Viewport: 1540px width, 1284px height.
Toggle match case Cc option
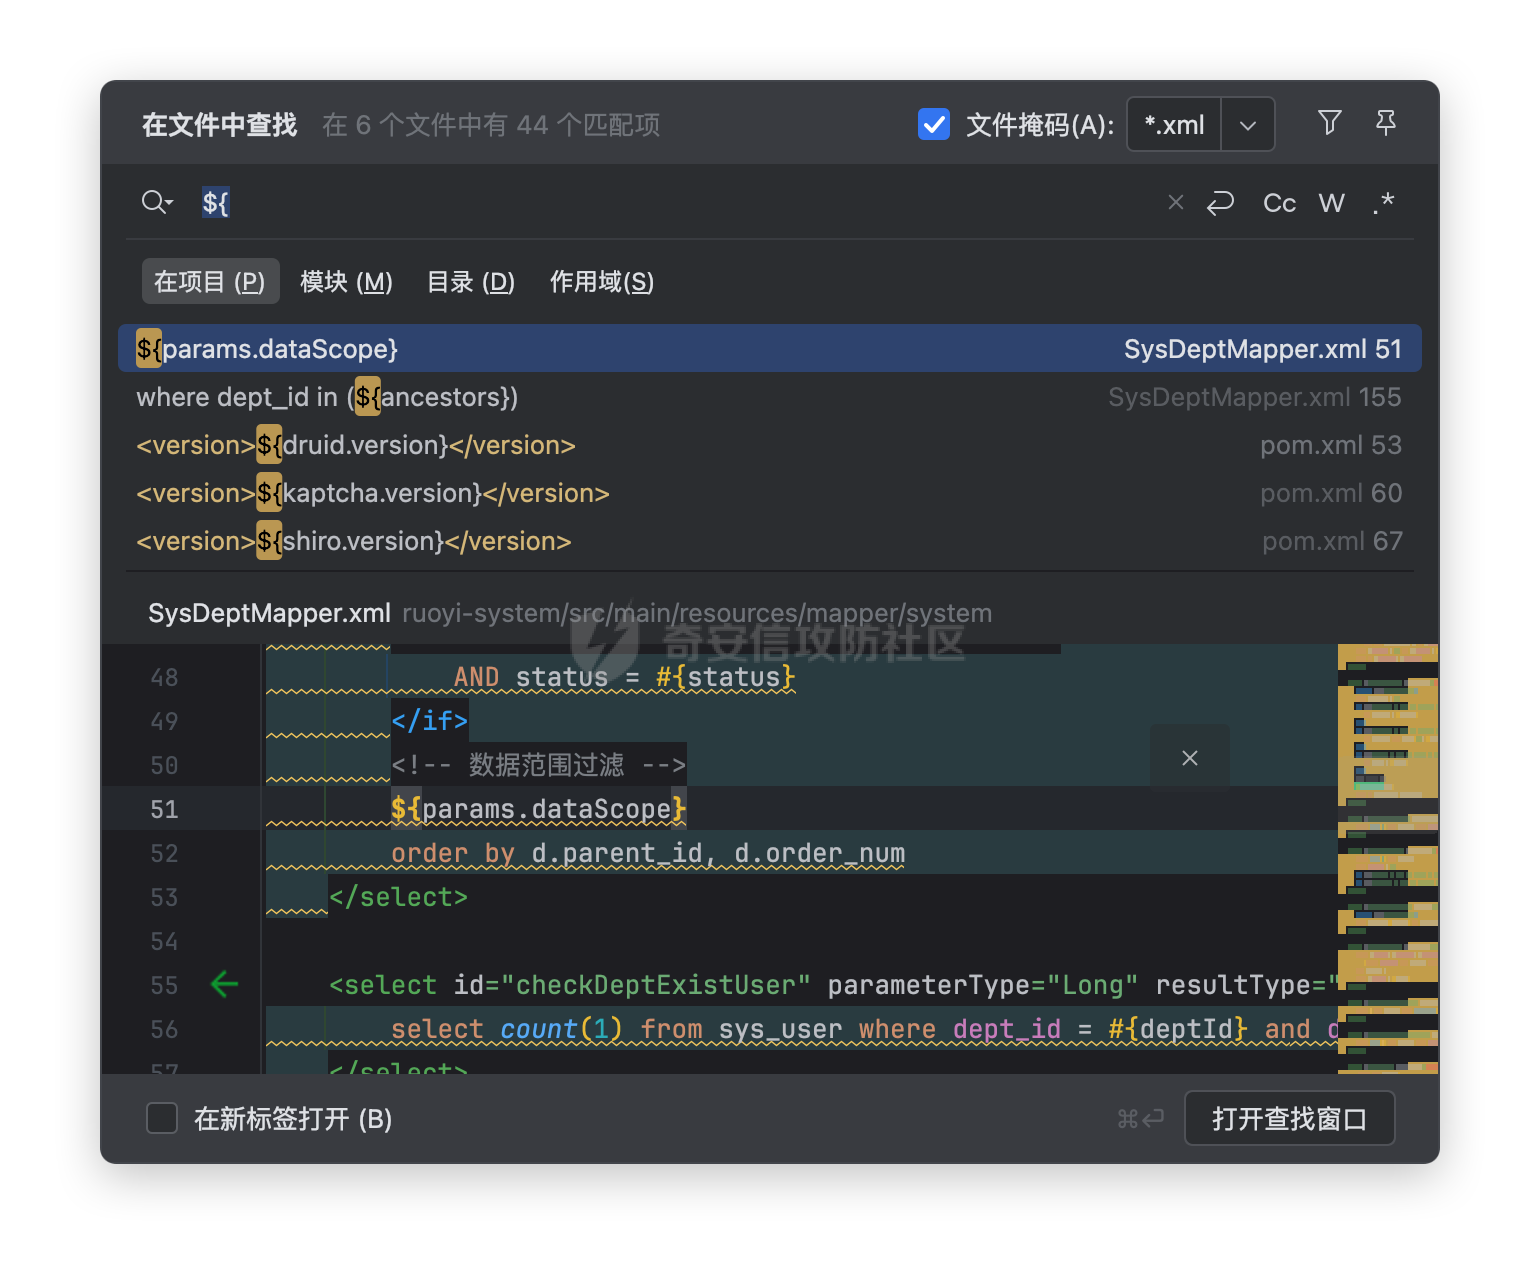pos(1279,203)
